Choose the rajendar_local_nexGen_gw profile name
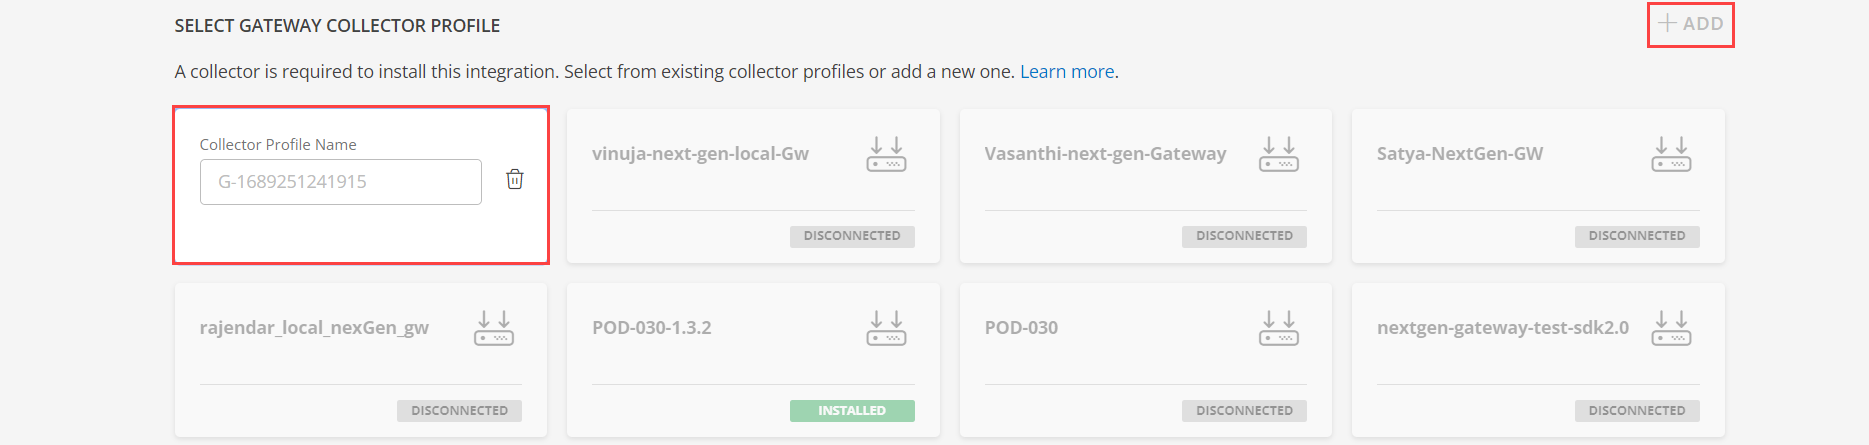Viewport: 1869px width, 445px height. 314,328
